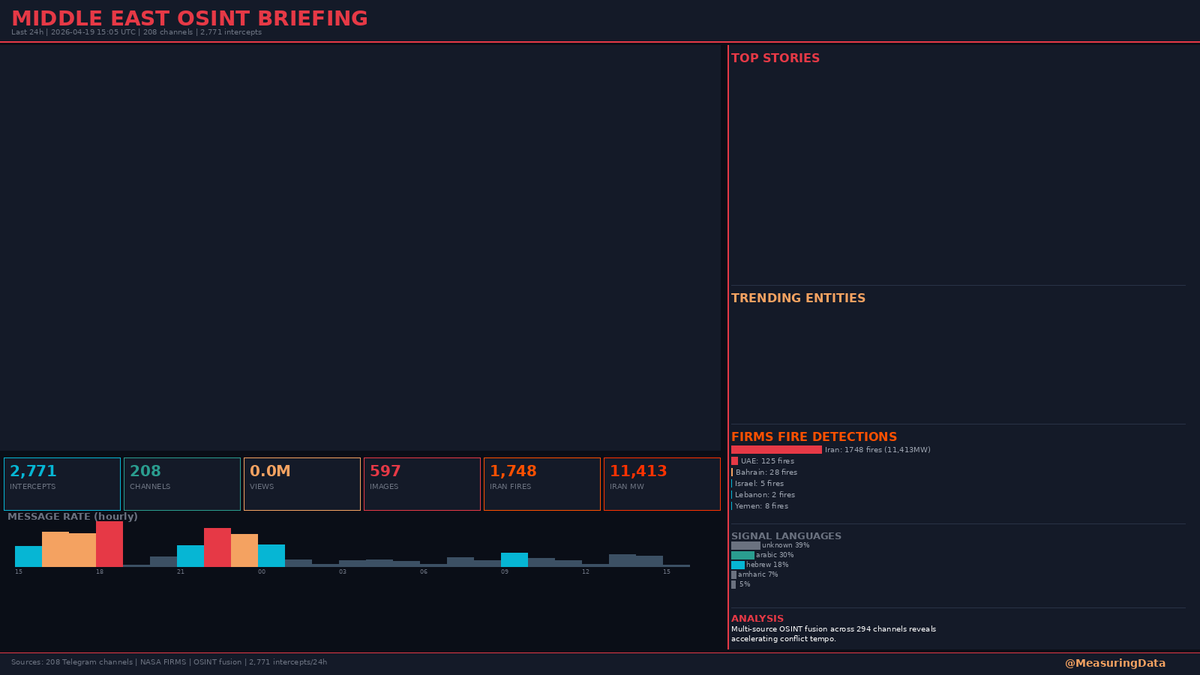Click the hour 00 axis label
Screen dimensions: 1200x675
(x=262, y=572)
